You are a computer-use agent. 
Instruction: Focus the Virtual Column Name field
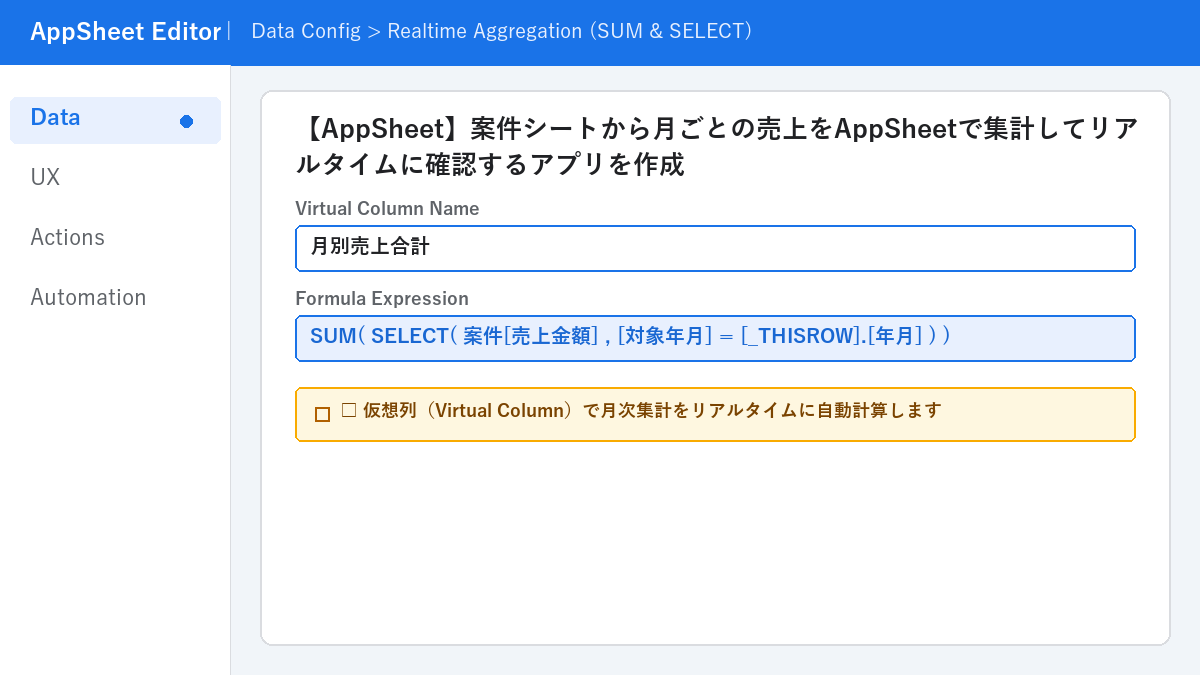point(715,248)
